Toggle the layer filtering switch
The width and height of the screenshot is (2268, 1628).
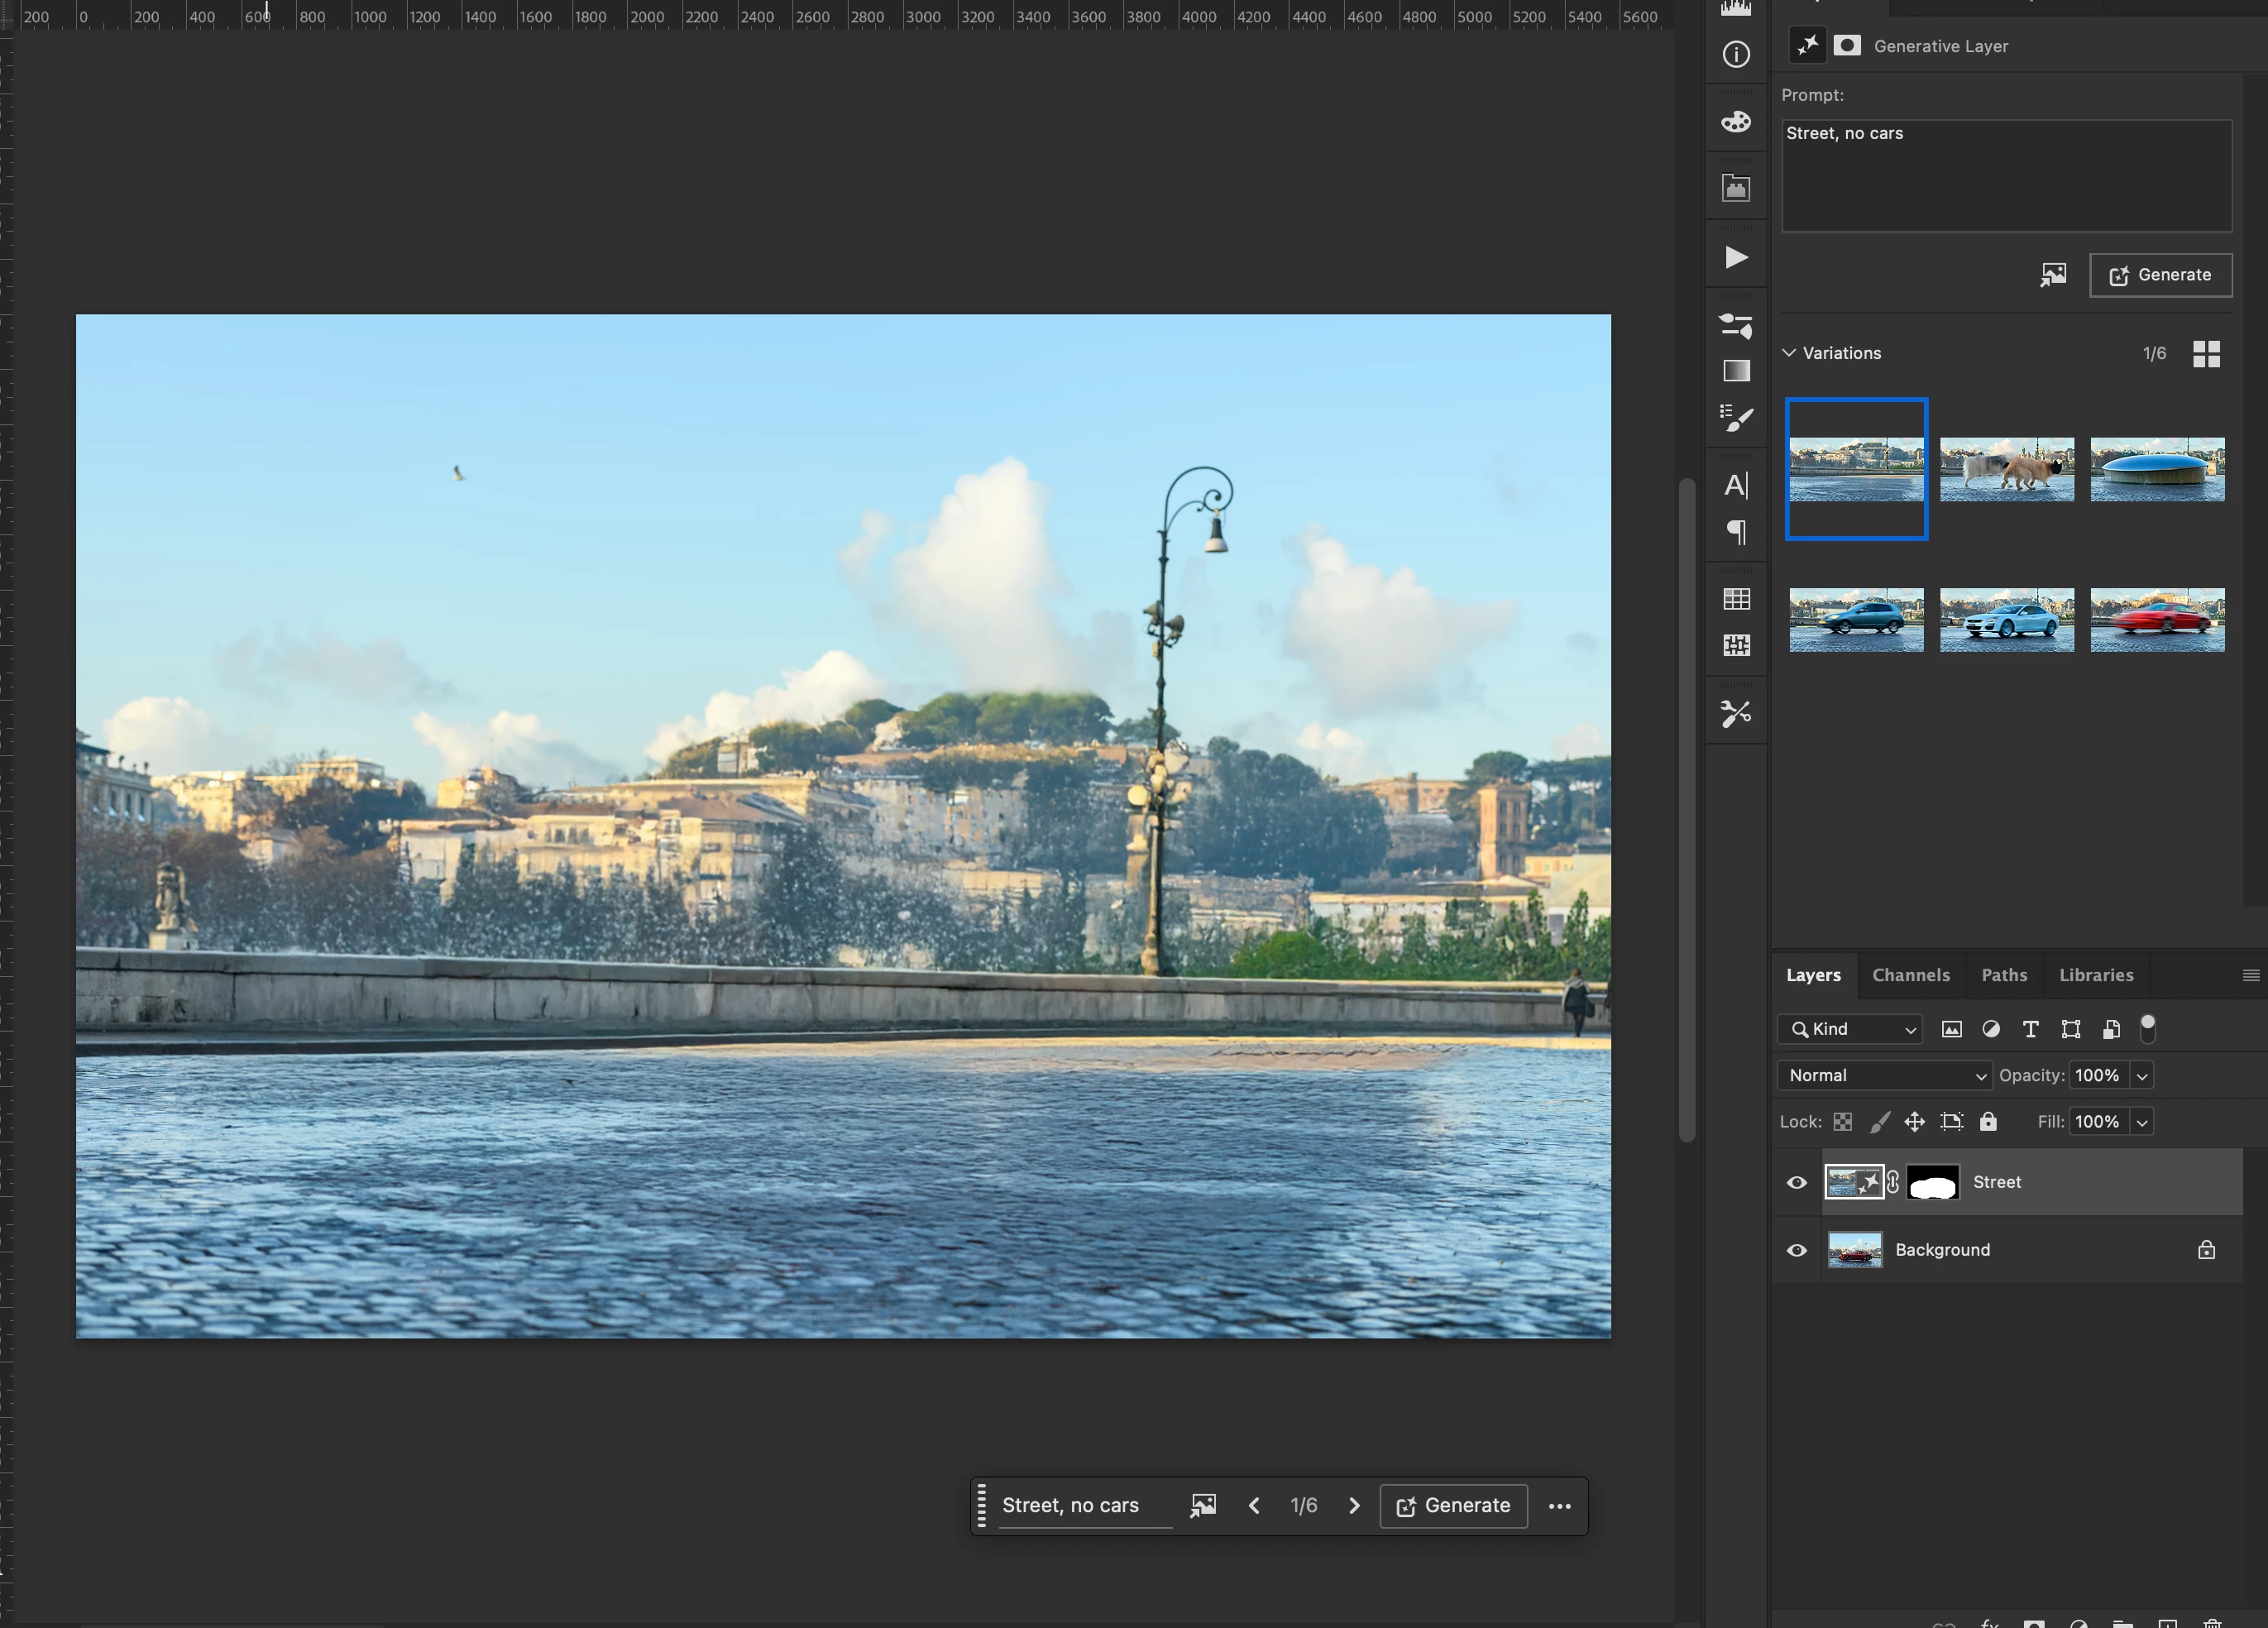pos(2147,1028)
